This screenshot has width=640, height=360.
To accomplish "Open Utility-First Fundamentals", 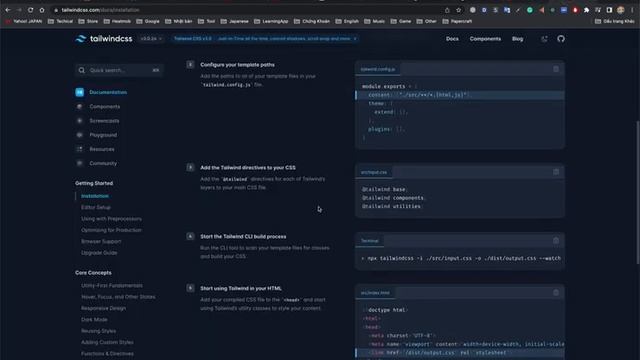I will coord(112,286).
